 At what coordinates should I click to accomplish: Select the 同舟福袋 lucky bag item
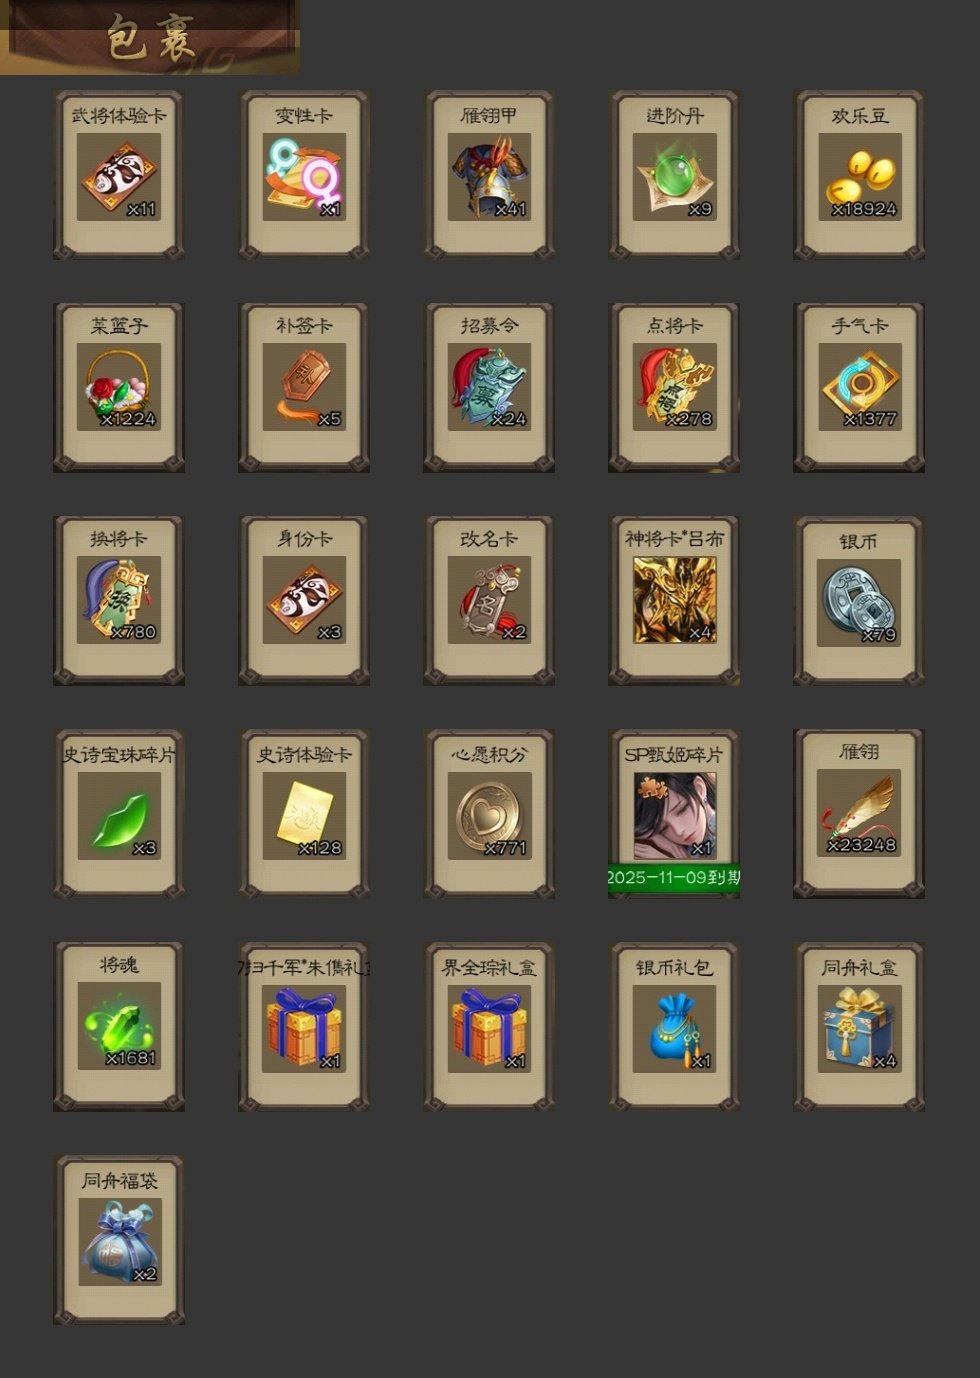(119, 1241)
